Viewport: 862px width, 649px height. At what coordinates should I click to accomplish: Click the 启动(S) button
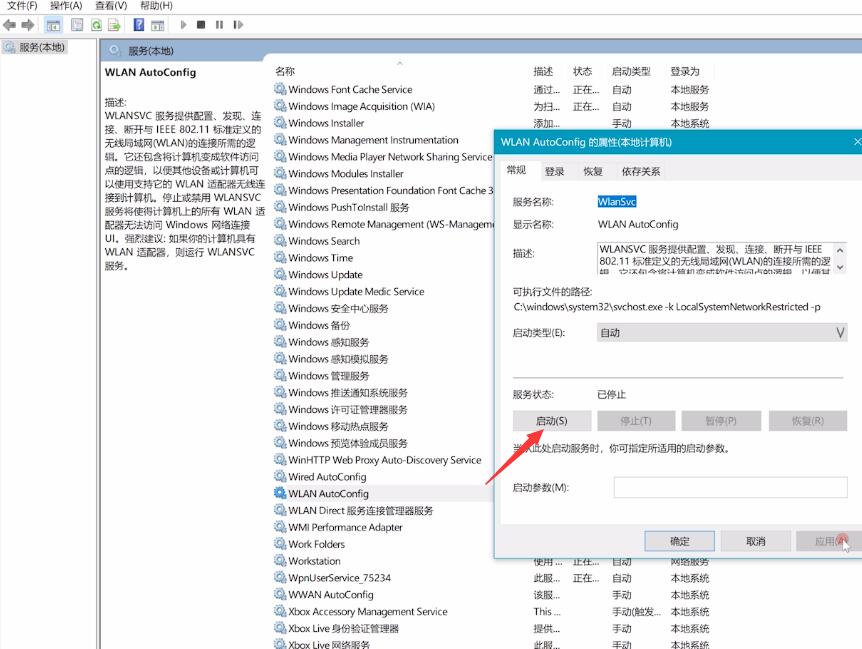[552, 421]
